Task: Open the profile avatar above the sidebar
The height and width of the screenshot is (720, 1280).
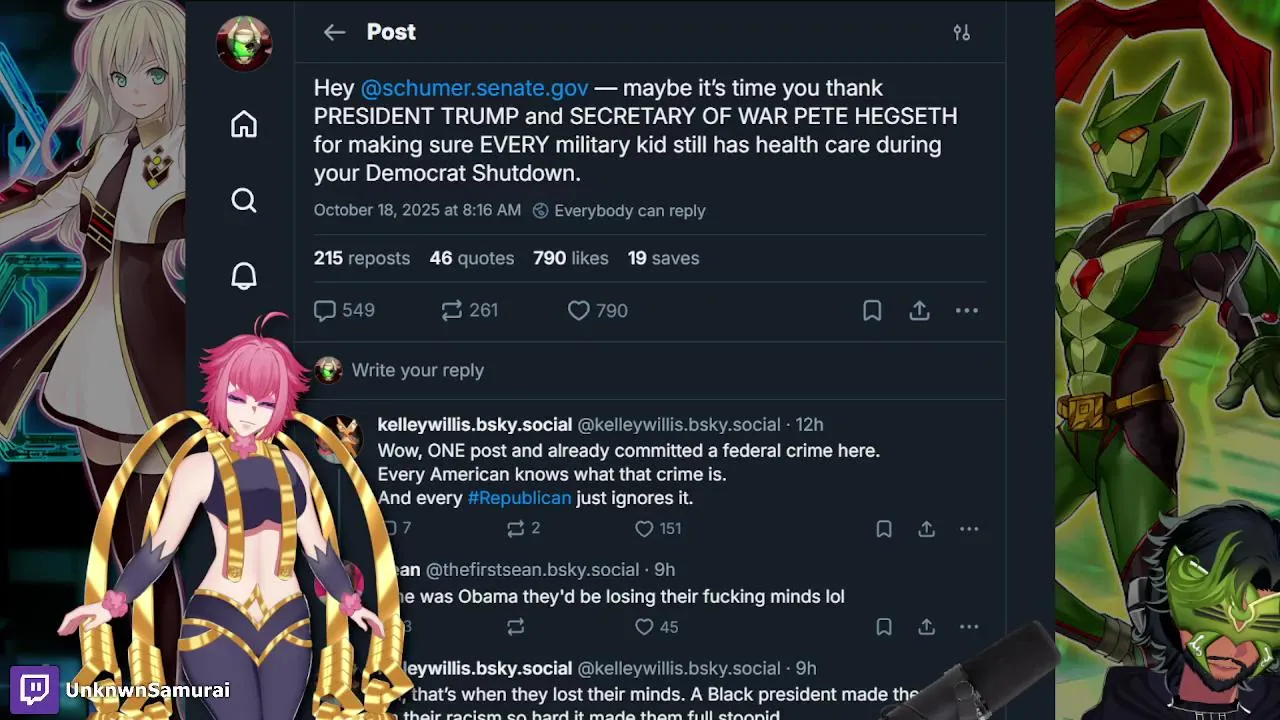Action: [244, 44]
